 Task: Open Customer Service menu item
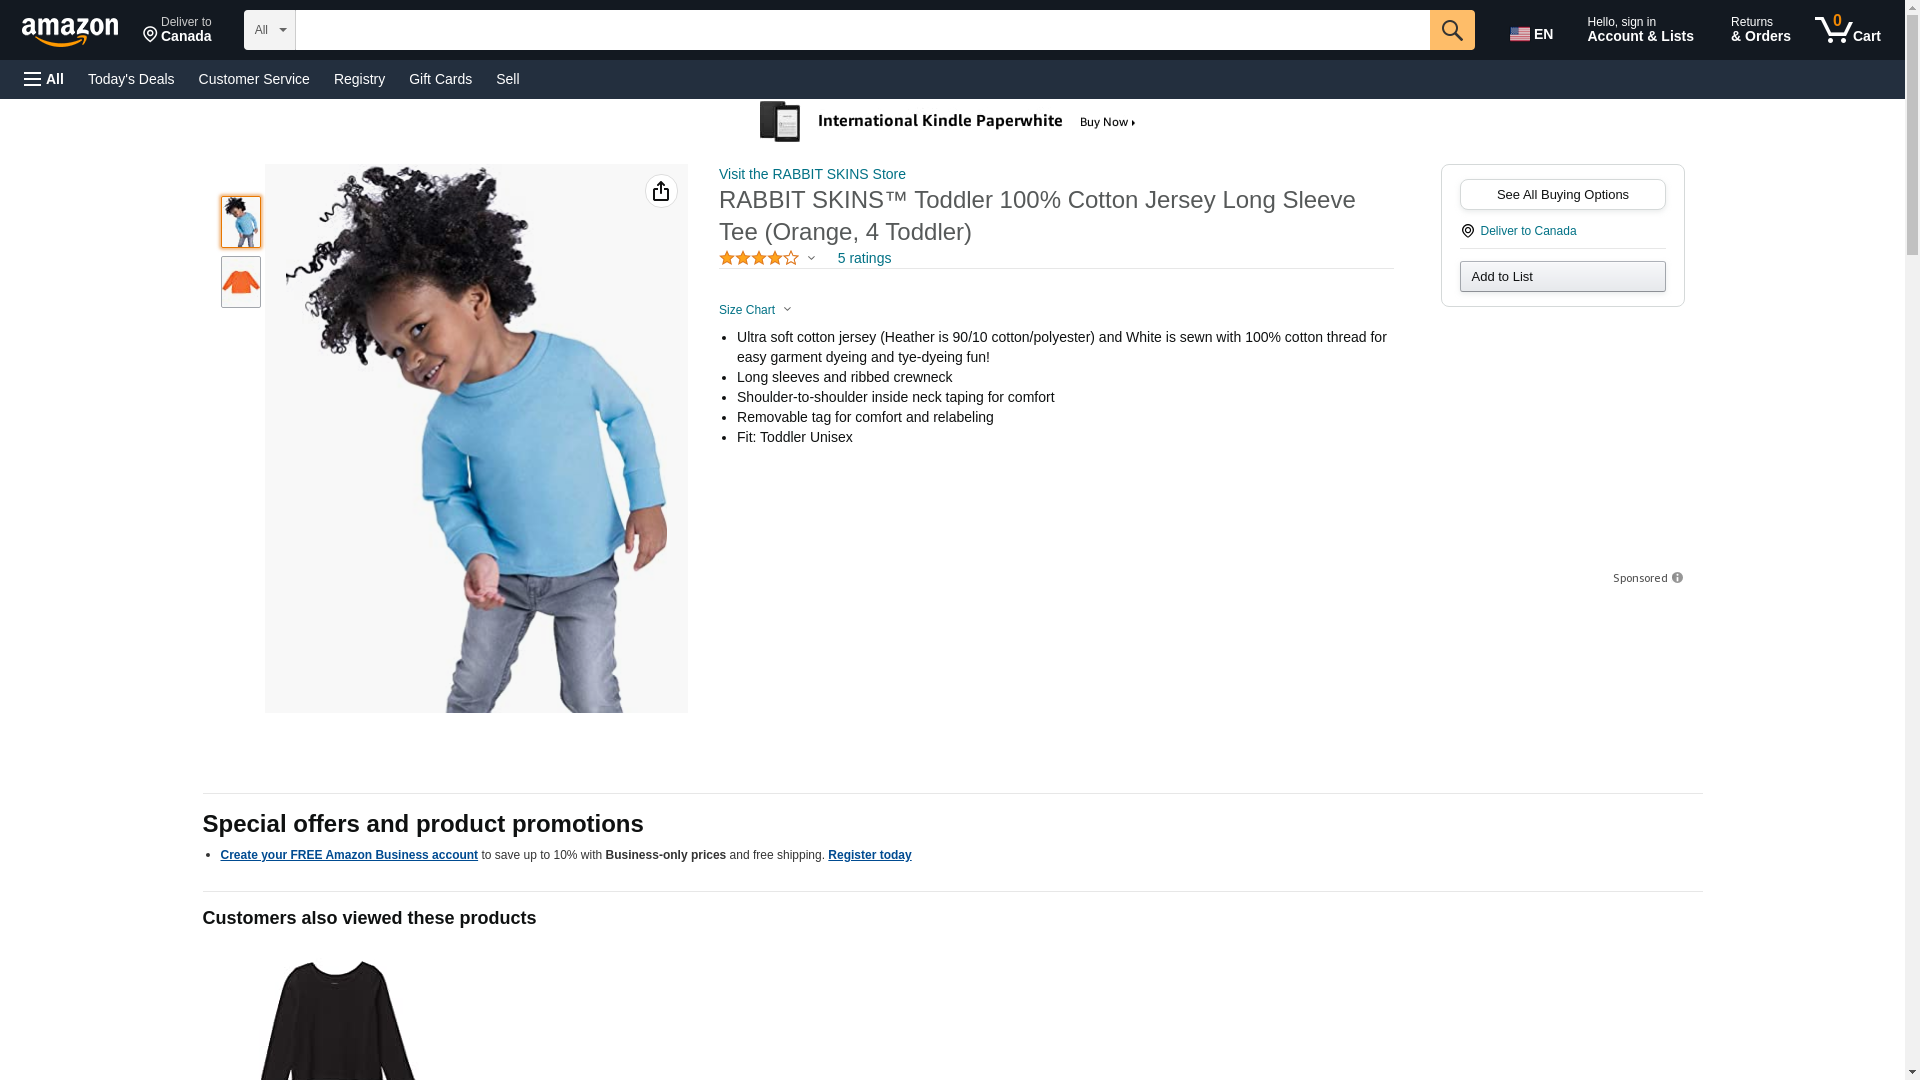[254, 79]
